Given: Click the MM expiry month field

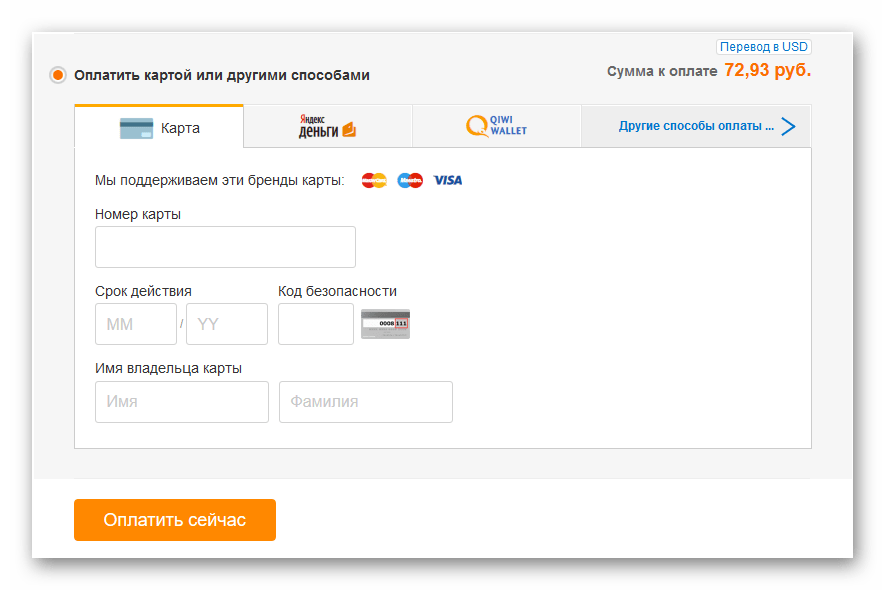Looking at the screenshot, I should click(135, 324).
